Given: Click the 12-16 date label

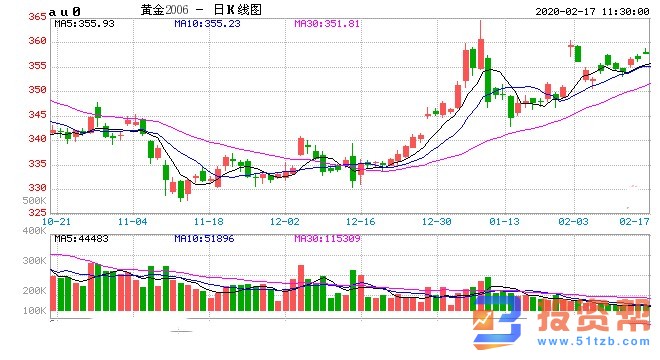Looking at the screenshot, I should coord(361,221).
